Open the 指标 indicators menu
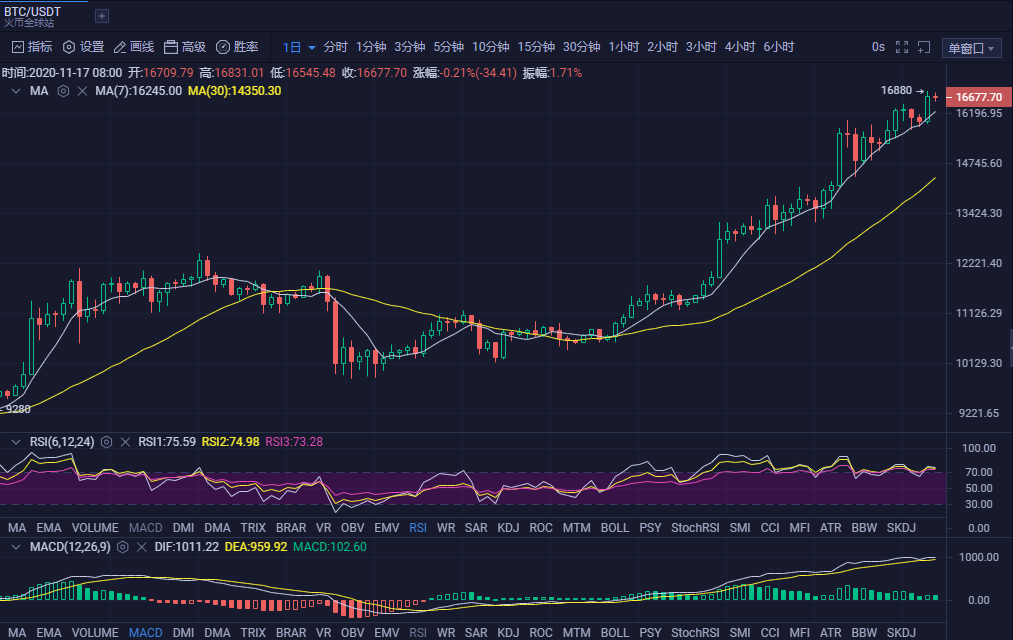Image resolution: width=1013 pixels, height=640 pixels. [32, 46]
